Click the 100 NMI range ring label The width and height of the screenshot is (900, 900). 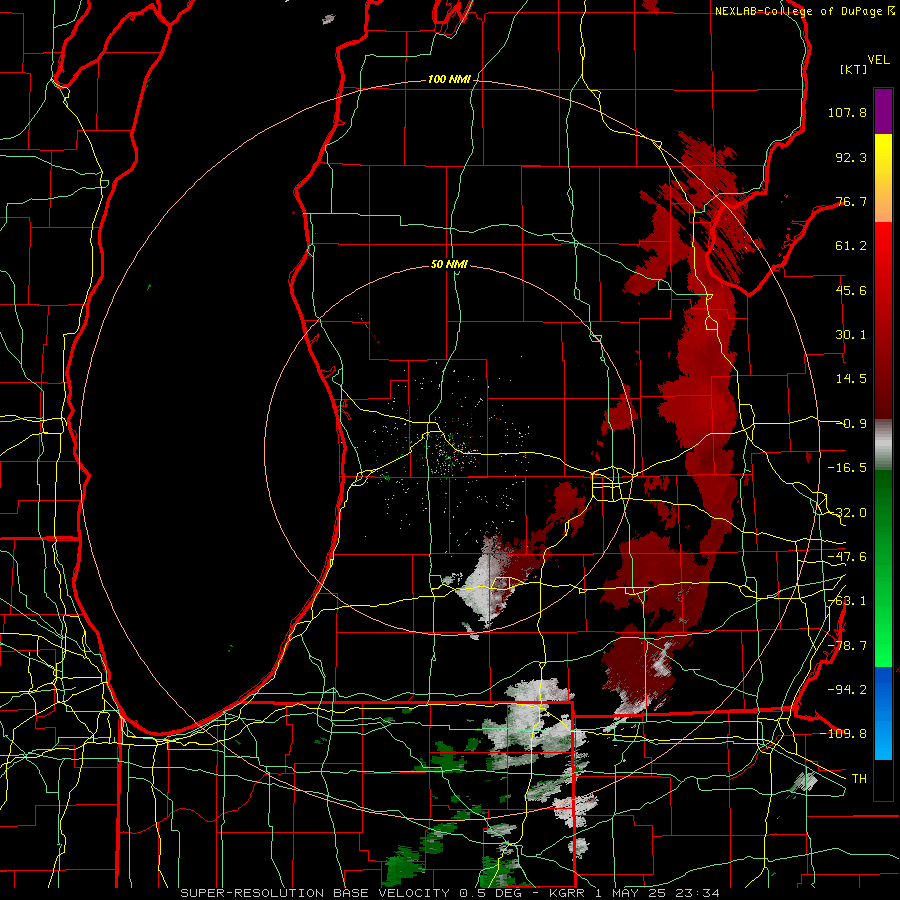[x=449, y=79]
